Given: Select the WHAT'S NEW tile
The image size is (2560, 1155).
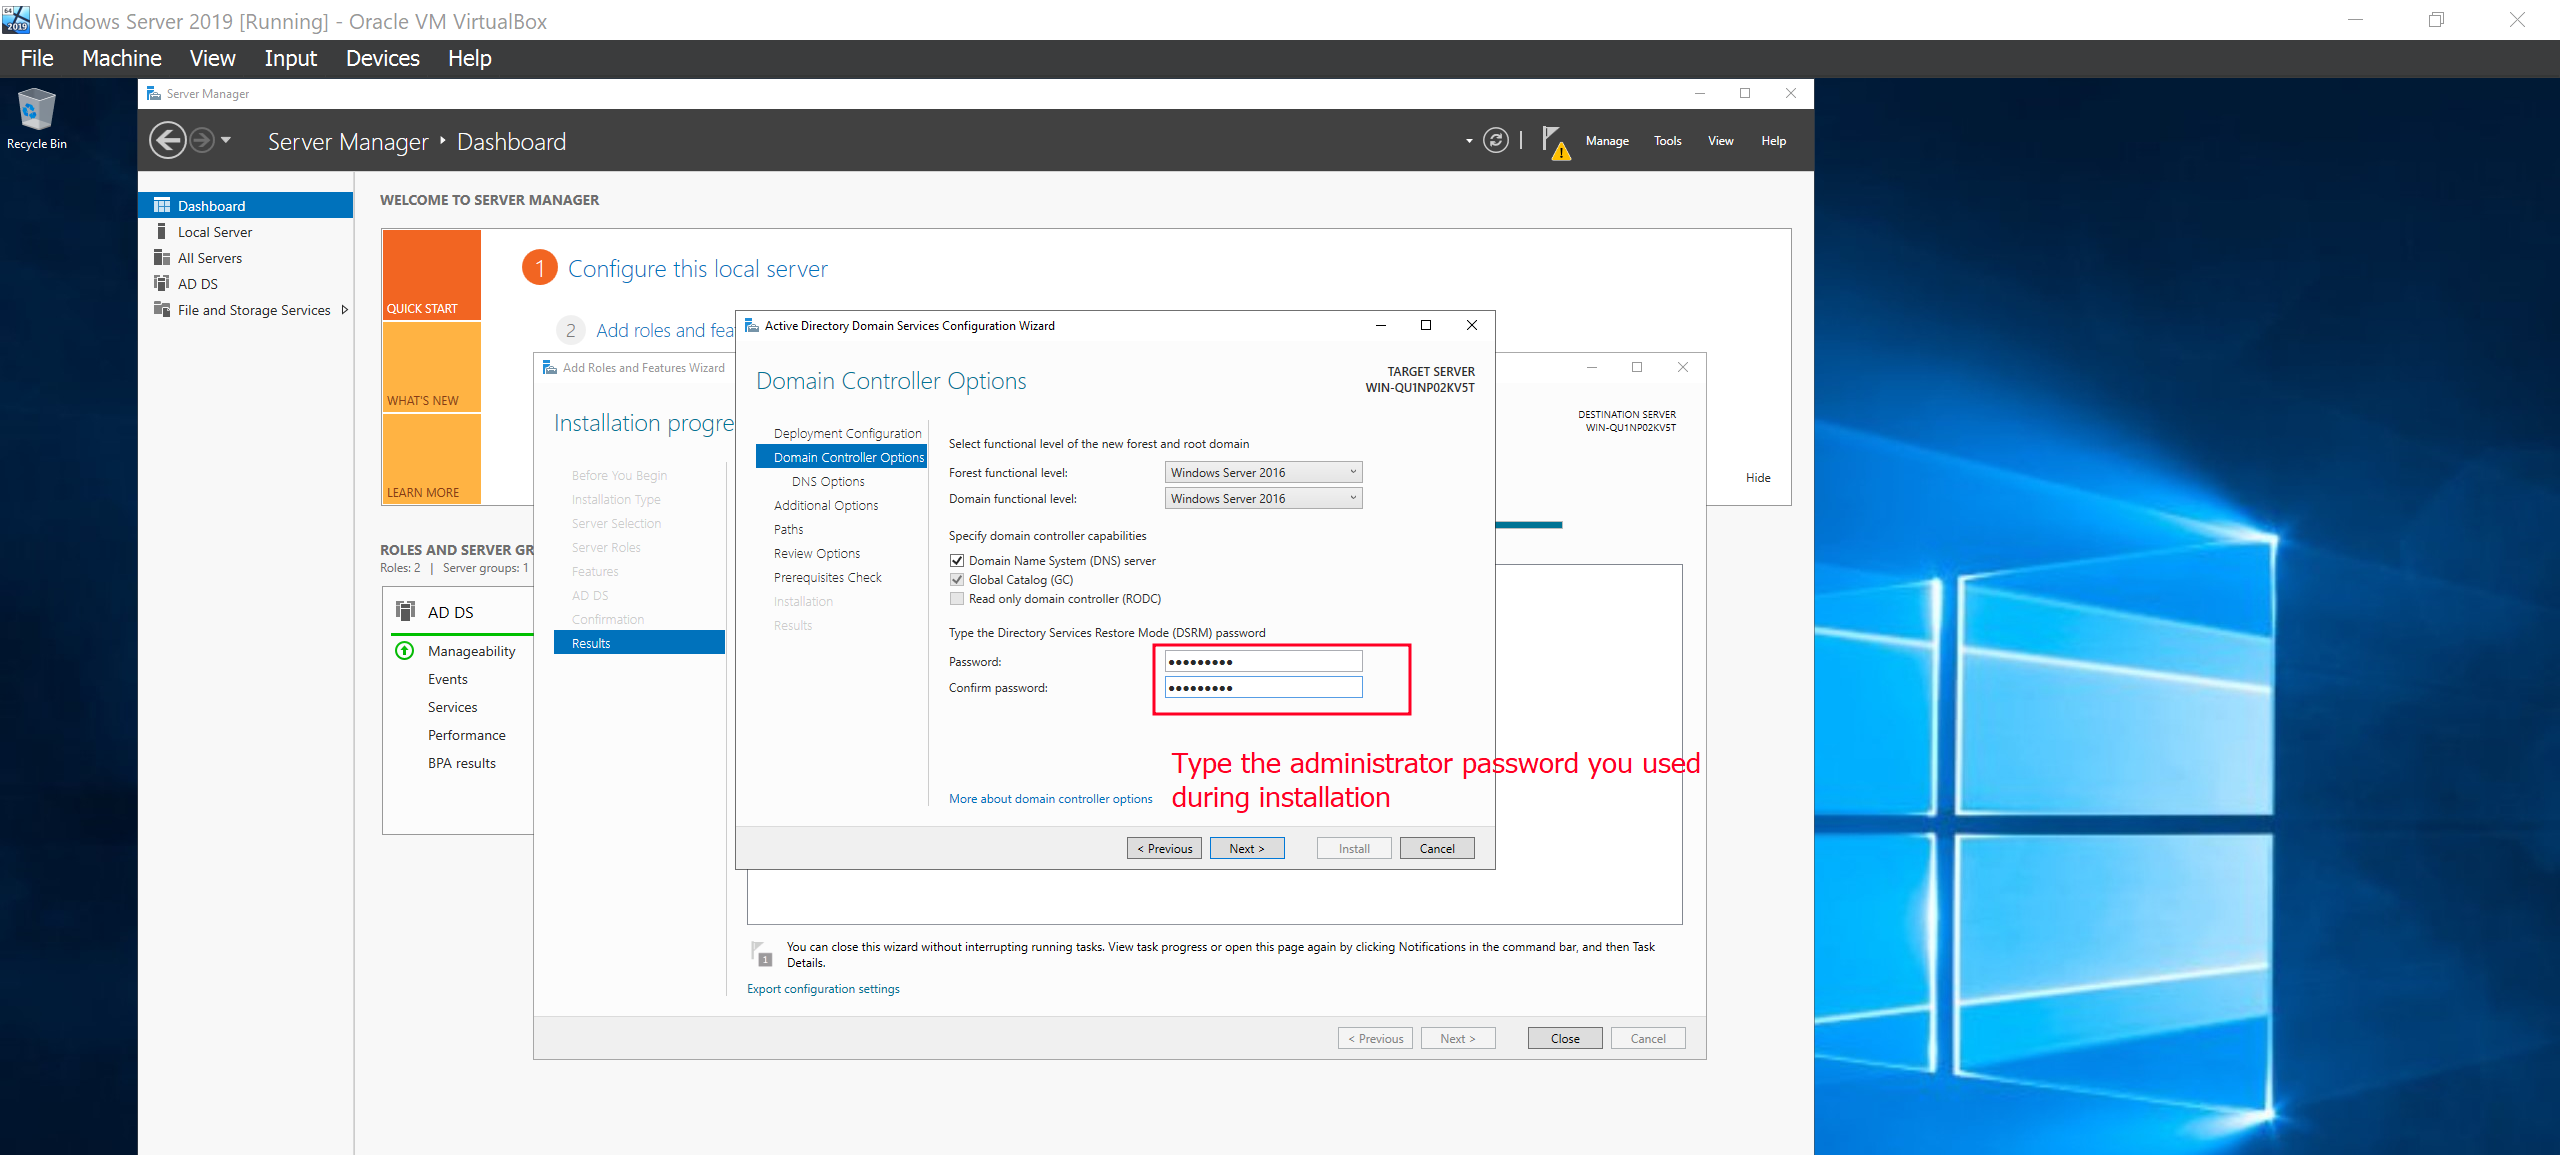Looking at the screenshot, I should (x=432, y=366).
